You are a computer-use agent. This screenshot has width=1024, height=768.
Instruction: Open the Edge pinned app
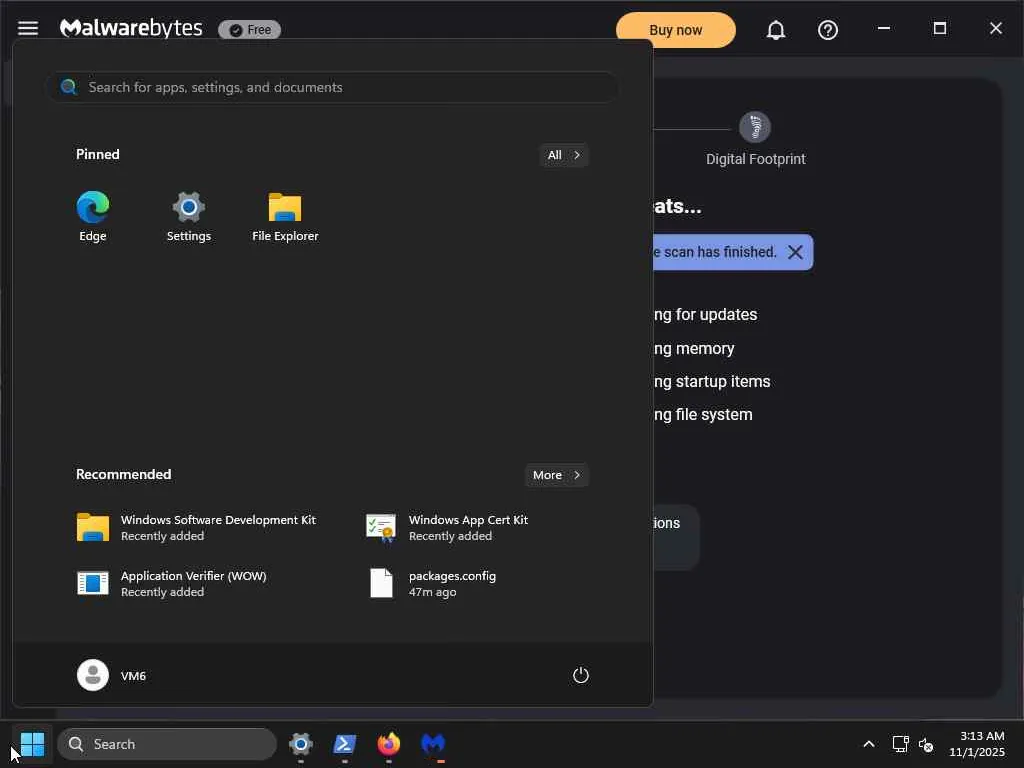[x=93, y=217]
